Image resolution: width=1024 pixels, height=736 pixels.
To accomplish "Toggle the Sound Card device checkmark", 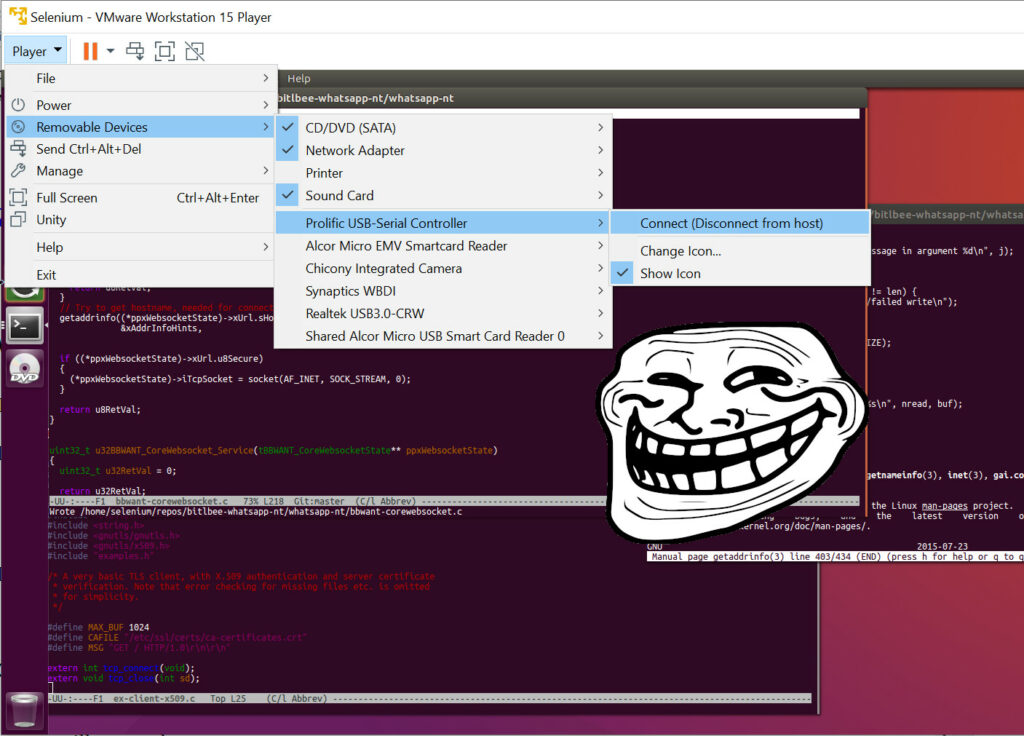I will click(x=287, y=195).
